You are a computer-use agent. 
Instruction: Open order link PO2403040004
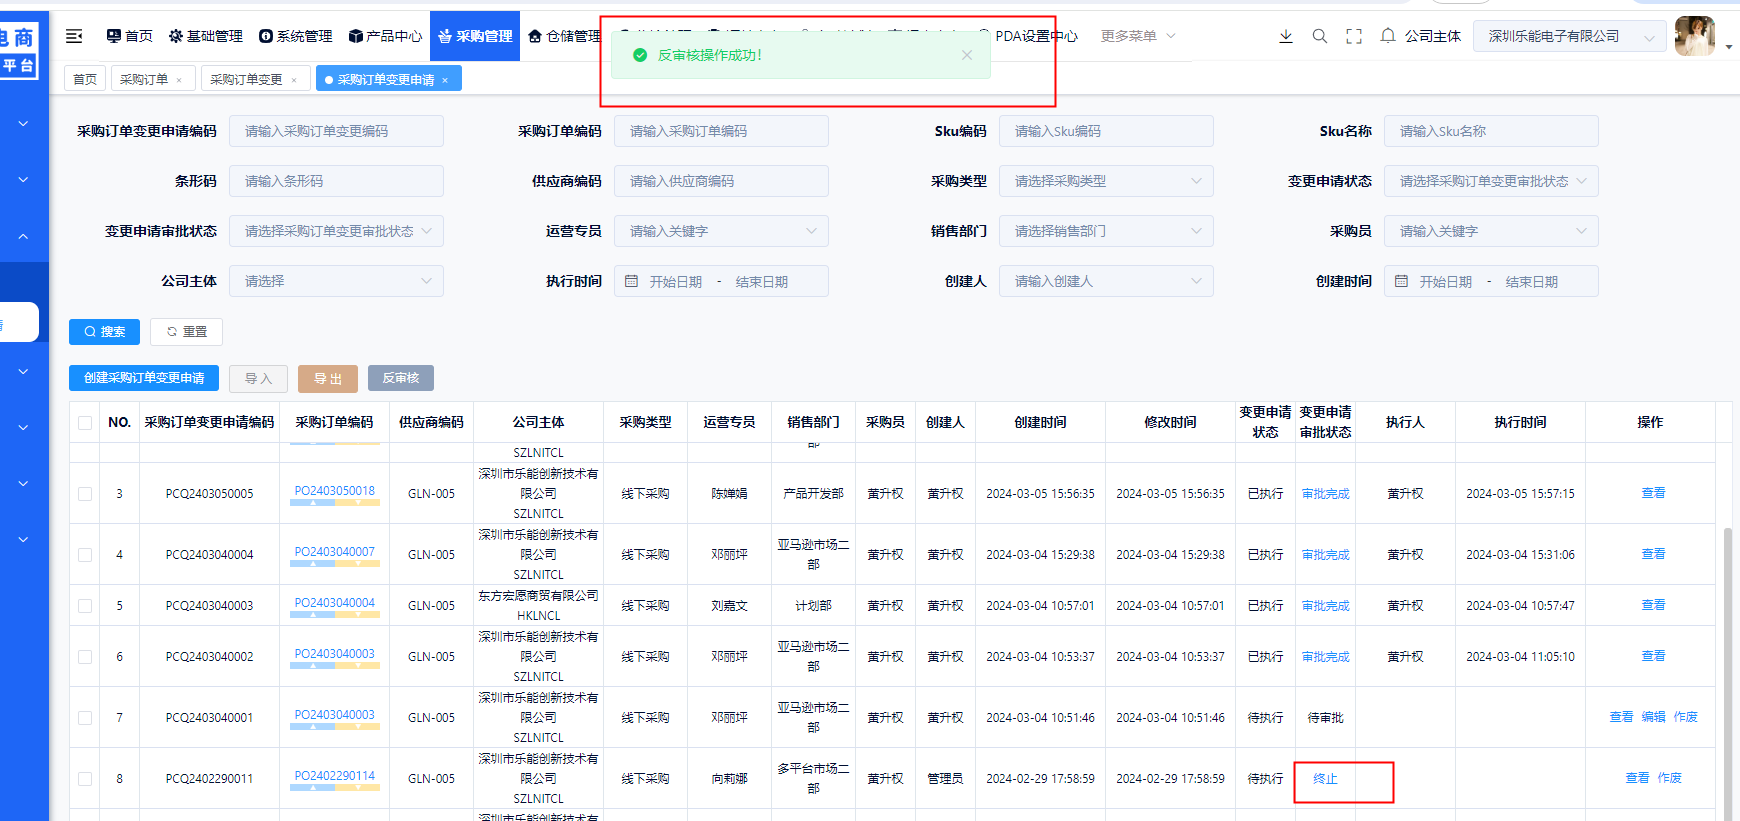point(334,603)
